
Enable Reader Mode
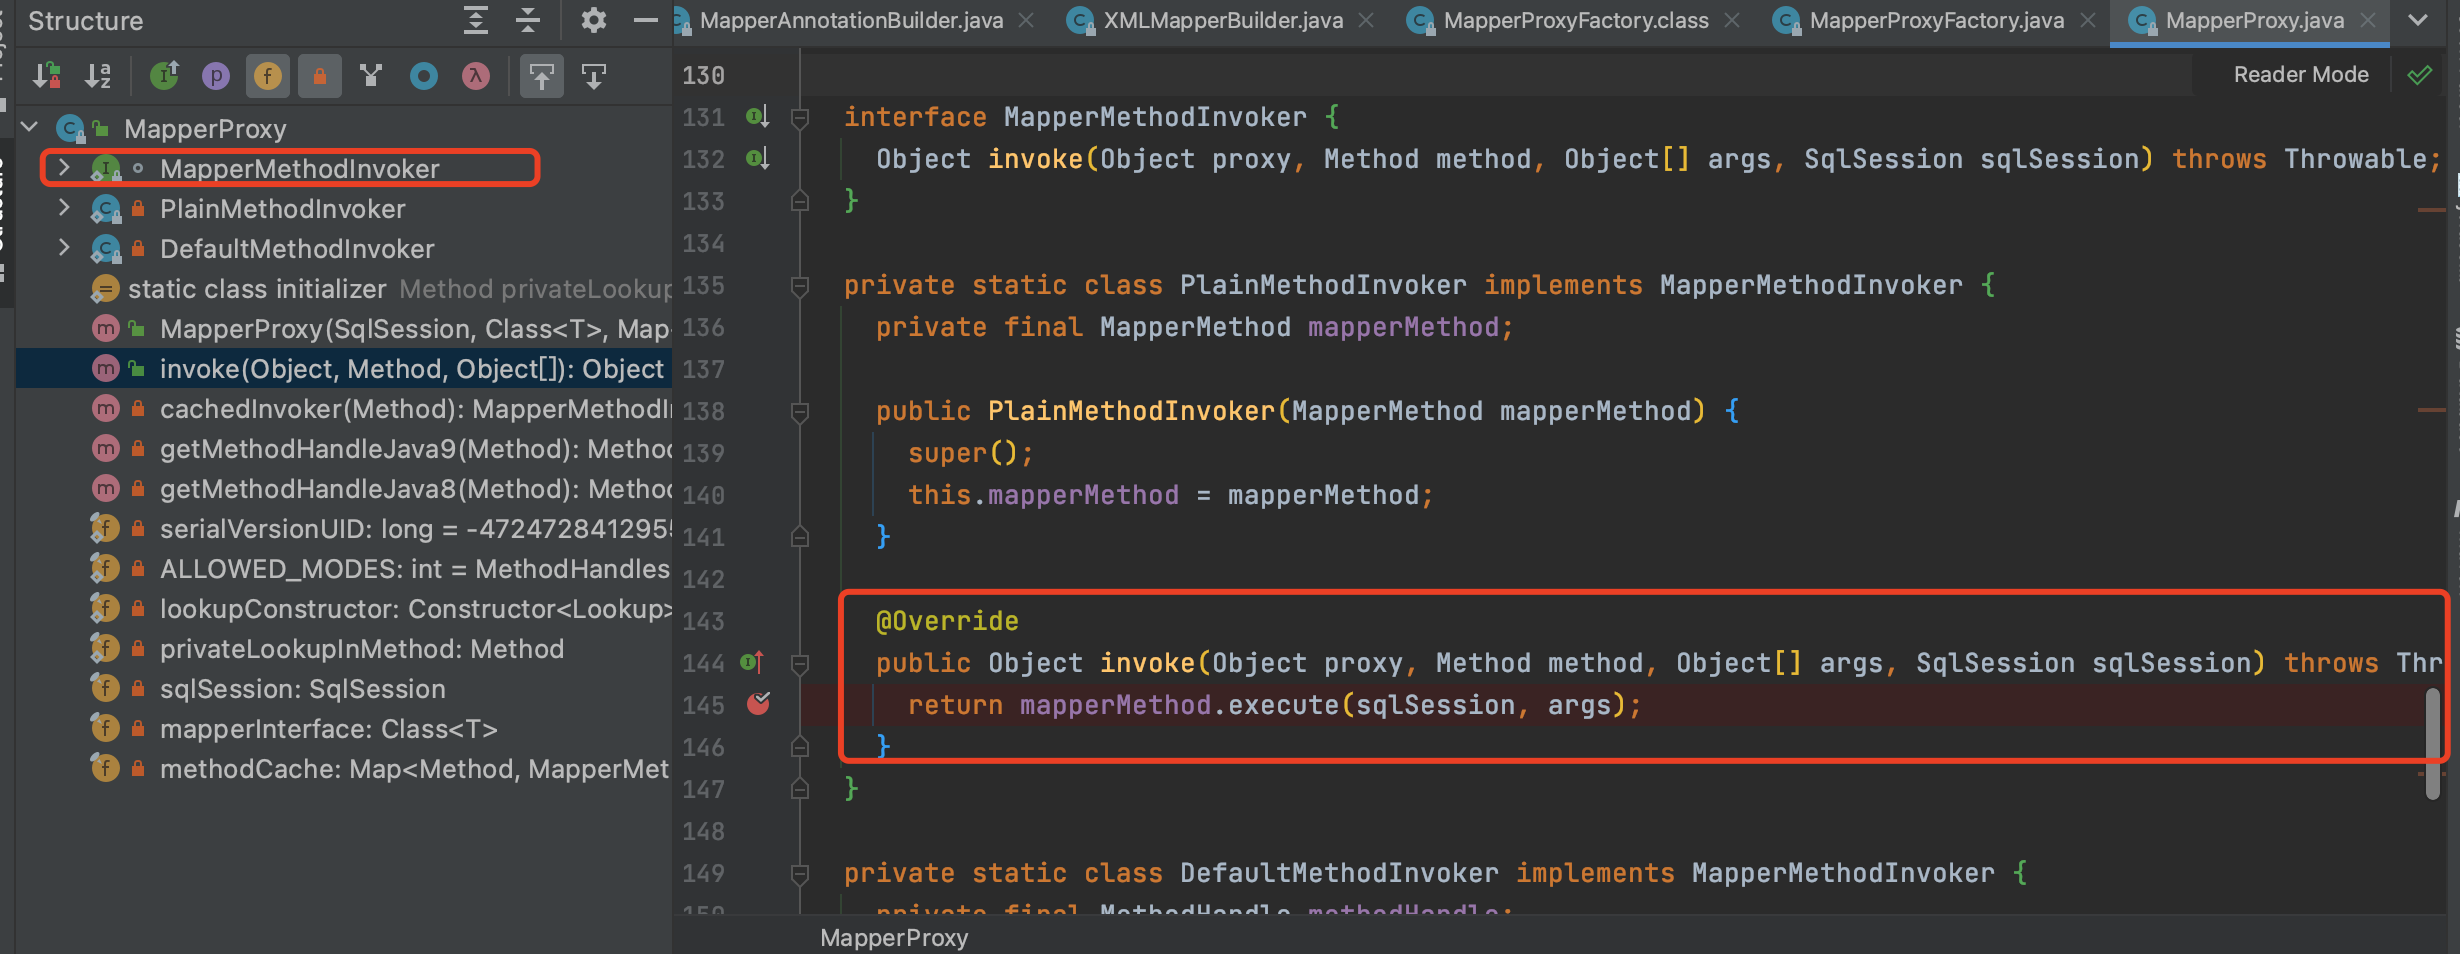(x=2301, y=75)
